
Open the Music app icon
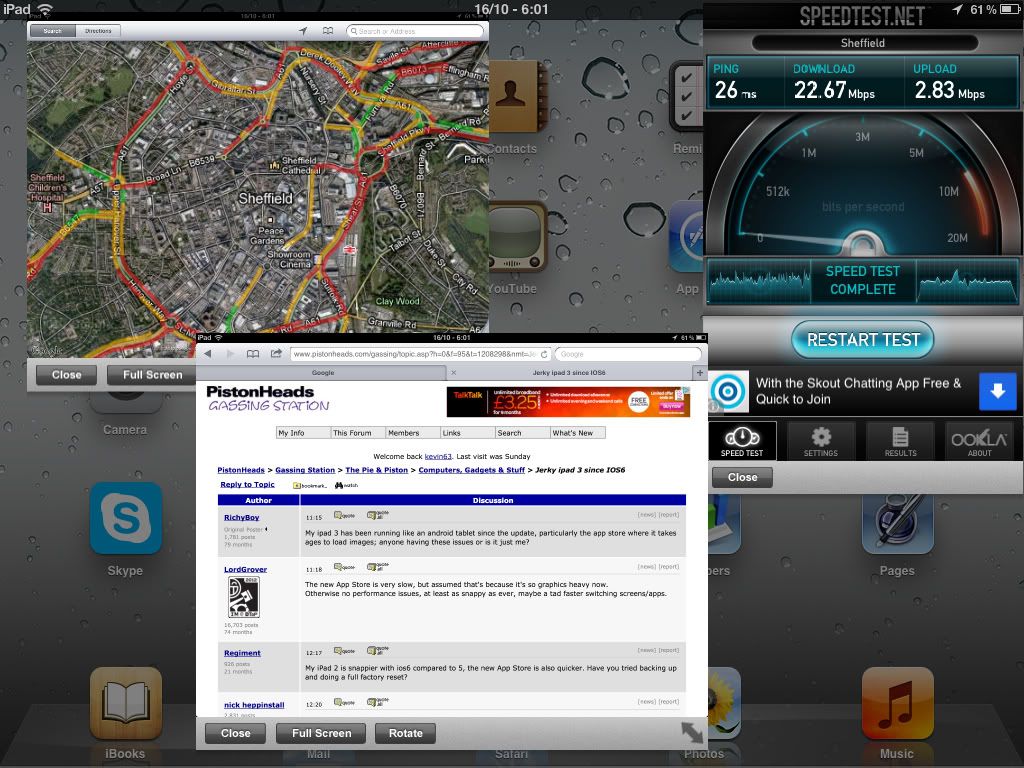pyautogui.click(x=897, y=703)
